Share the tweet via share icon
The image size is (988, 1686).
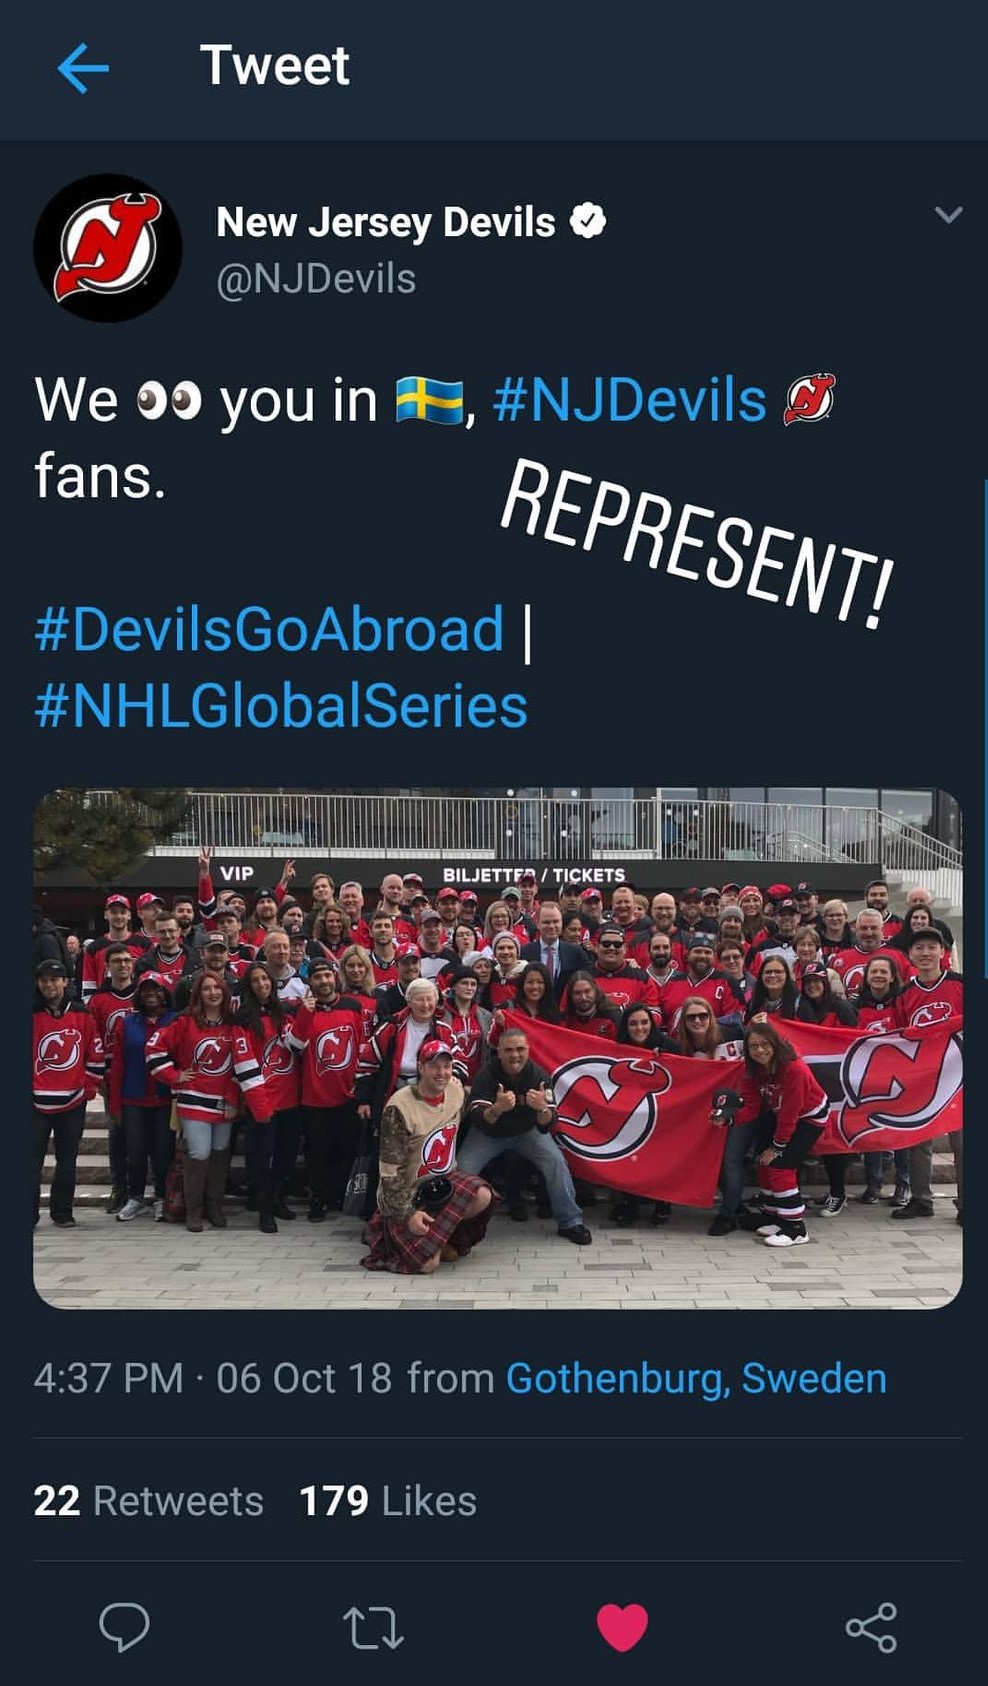tap(871, 1627)
